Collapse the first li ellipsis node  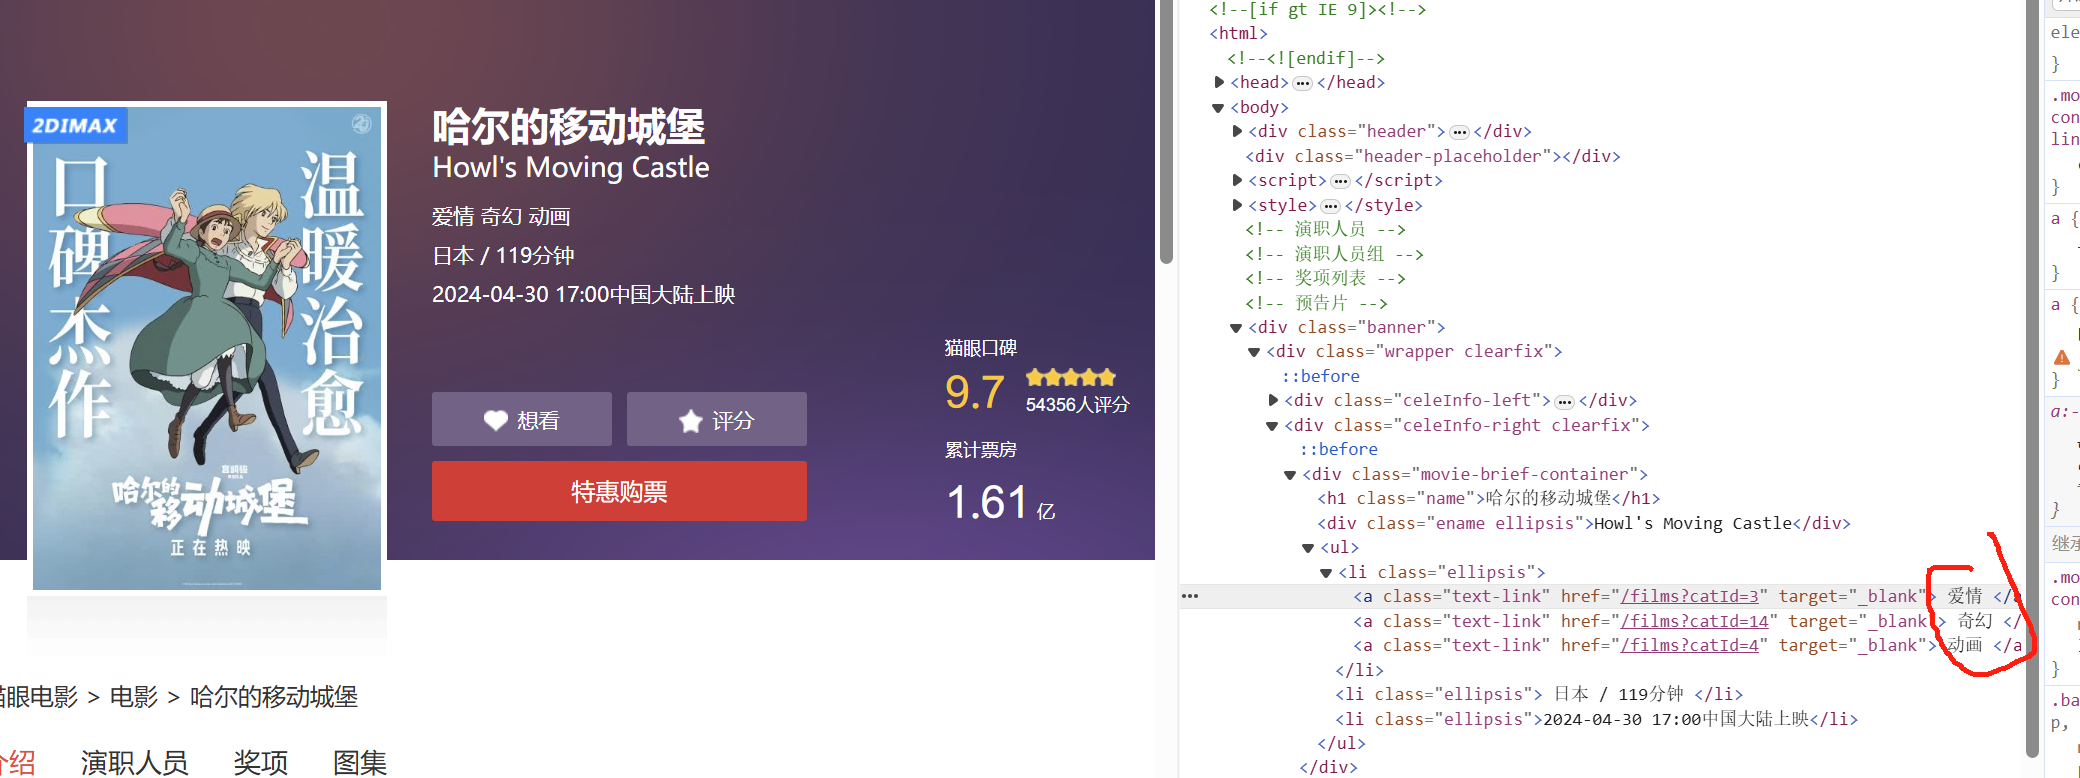click(x=1326, y=572)
